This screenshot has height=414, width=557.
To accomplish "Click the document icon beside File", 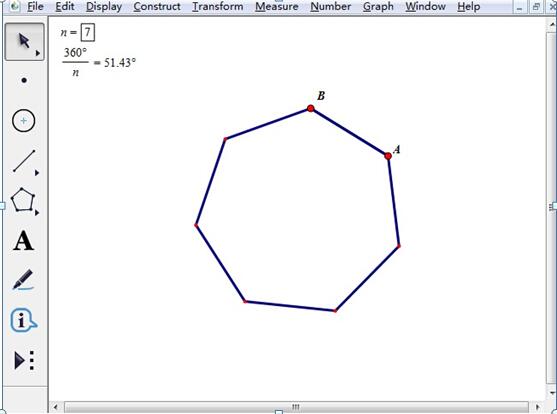I will coord(15,6).
